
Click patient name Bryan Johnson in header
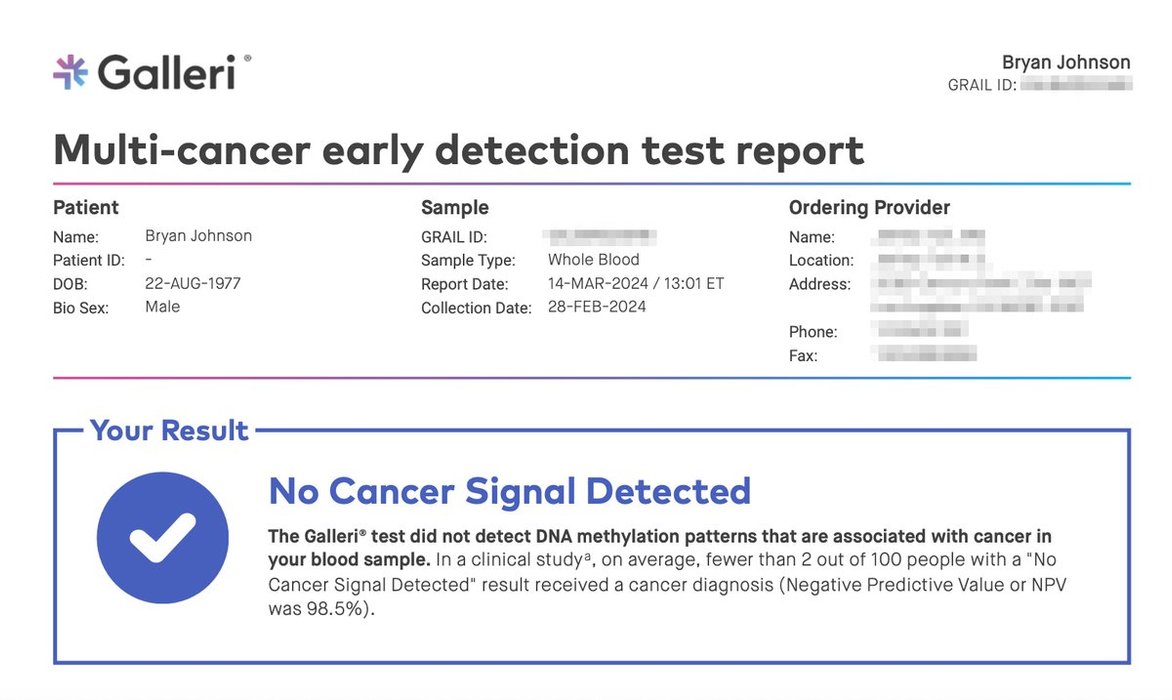[1066, 63]
